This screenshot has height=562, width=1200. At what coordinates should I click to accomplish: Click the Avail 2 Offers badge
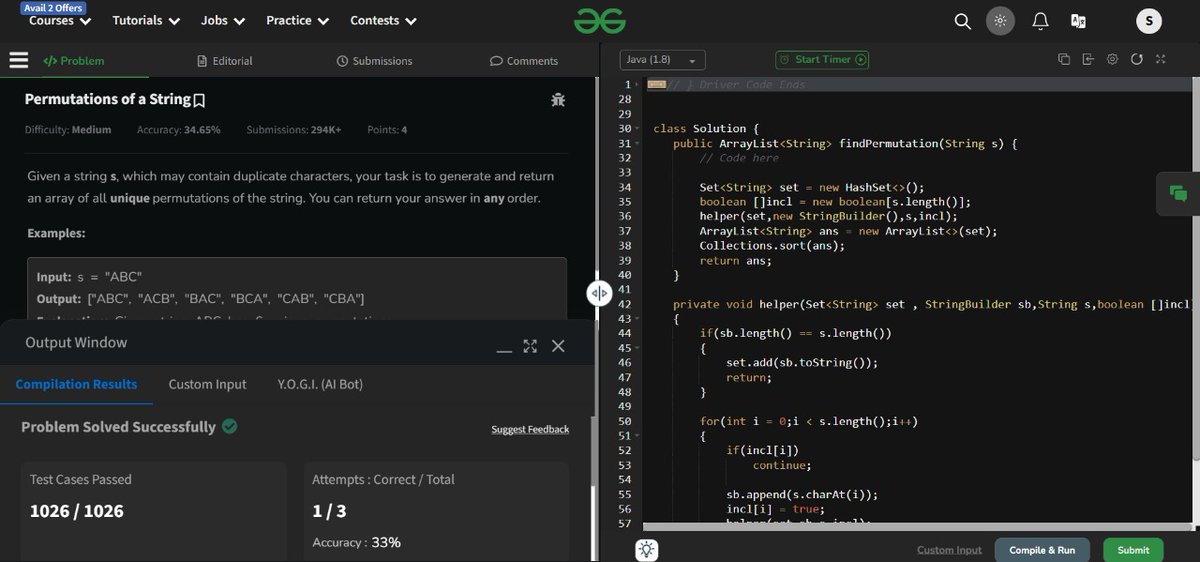(x=53, y=7)
